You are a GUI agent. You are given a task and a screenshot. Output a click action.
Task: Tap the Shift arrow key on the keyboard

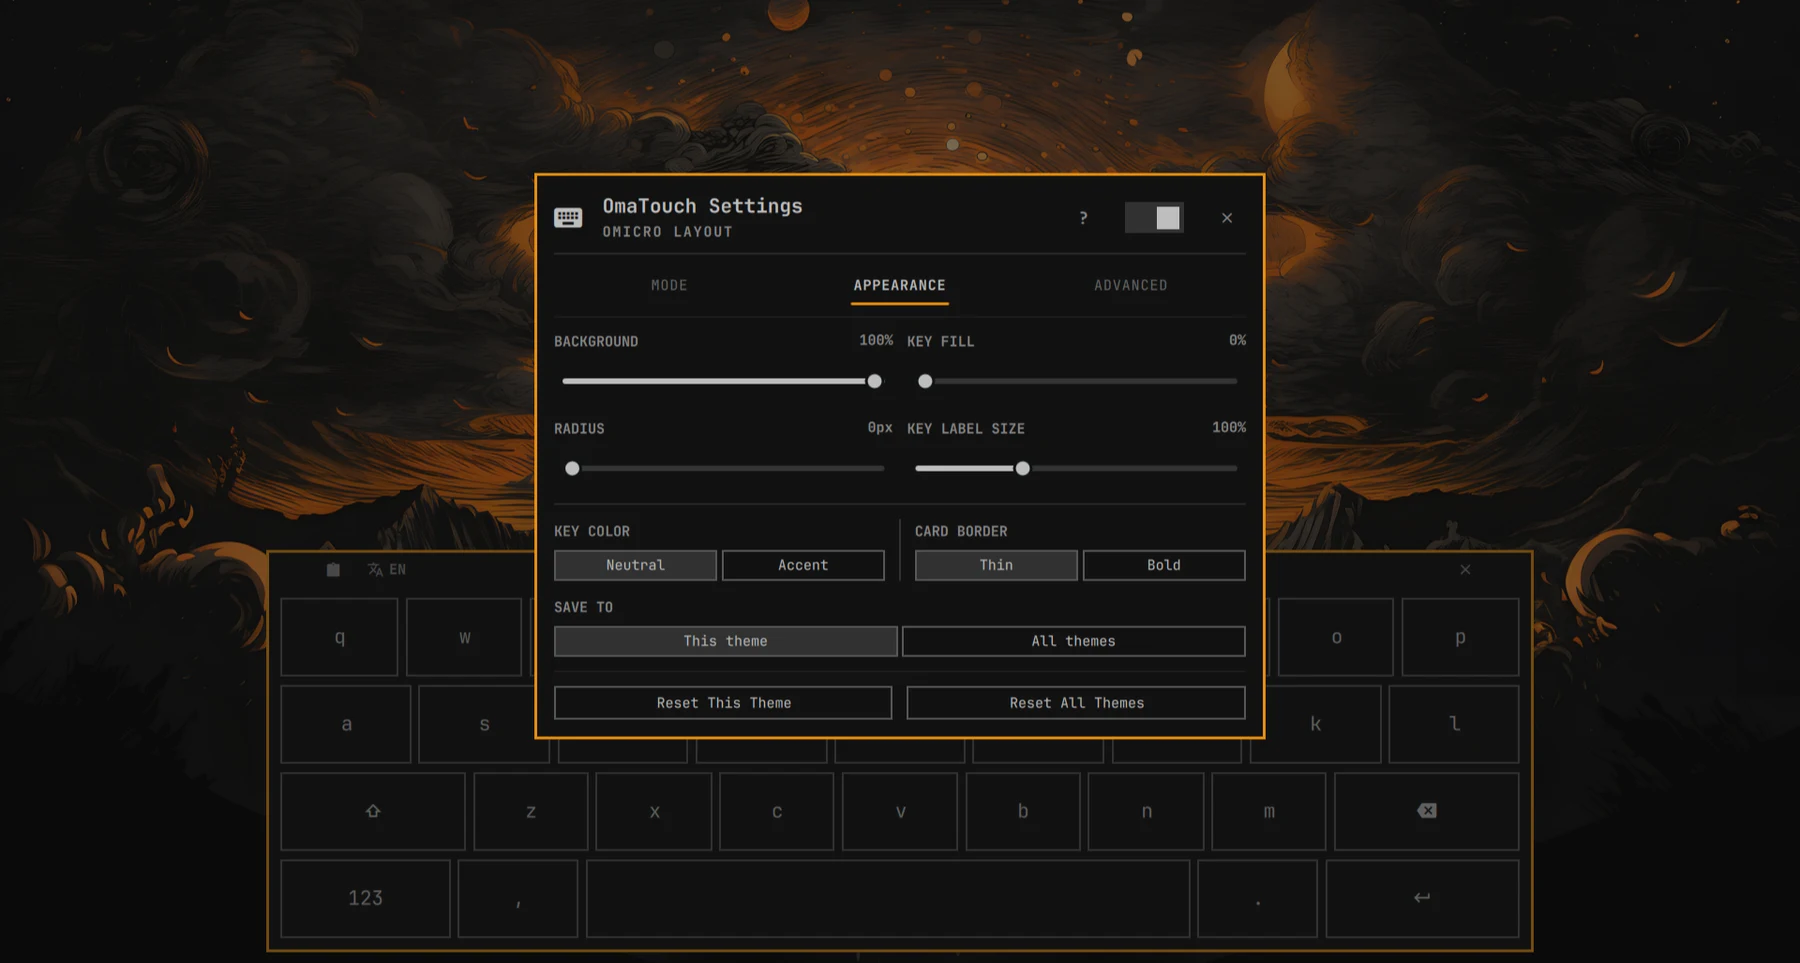373,811
